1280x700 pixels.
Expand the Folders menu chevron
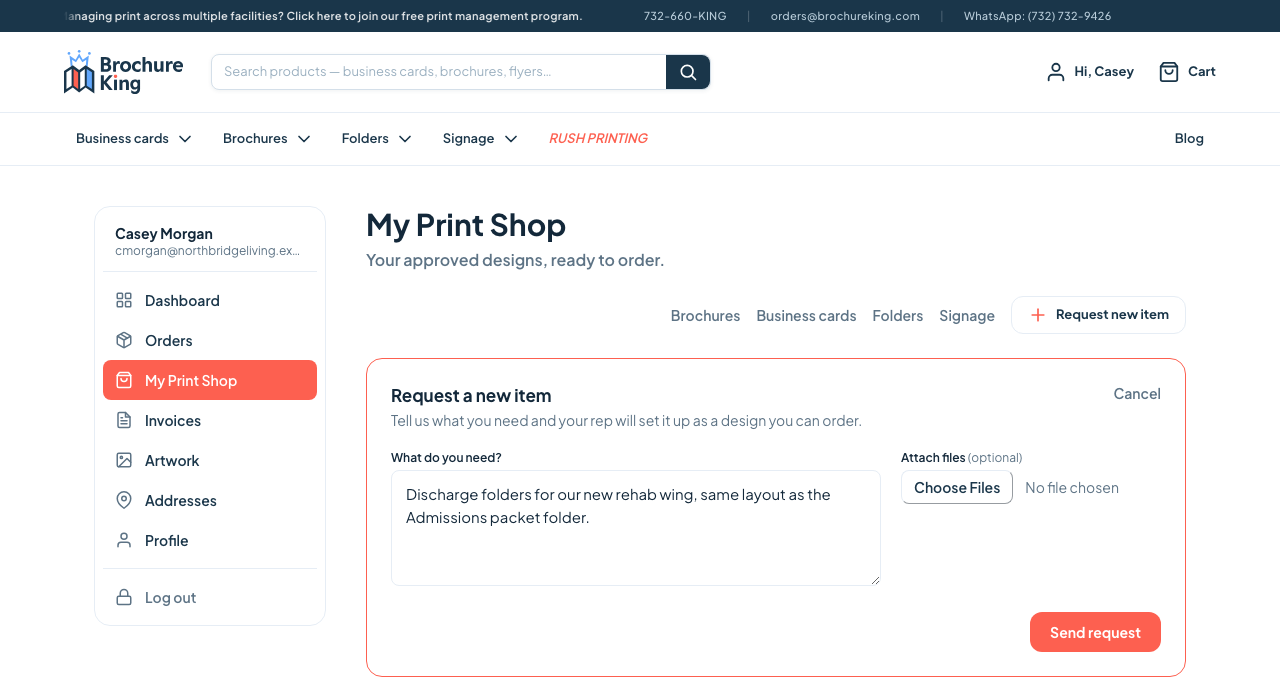405,139
